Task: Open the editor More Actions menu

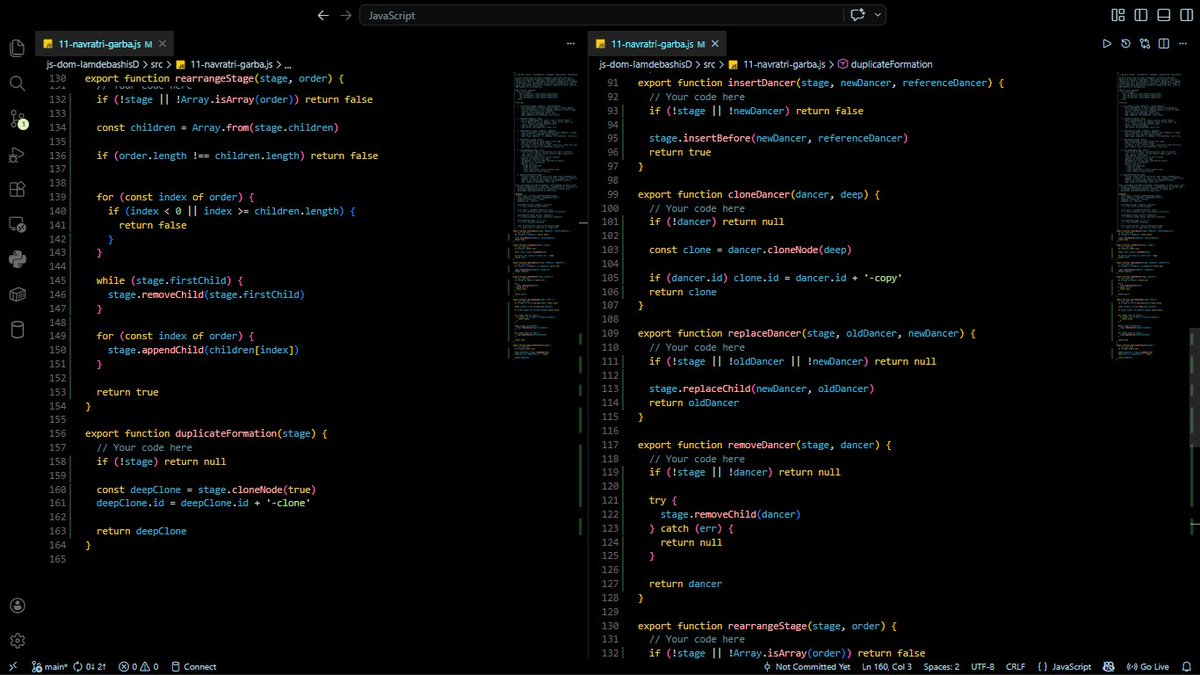Action: (1185, 43)
